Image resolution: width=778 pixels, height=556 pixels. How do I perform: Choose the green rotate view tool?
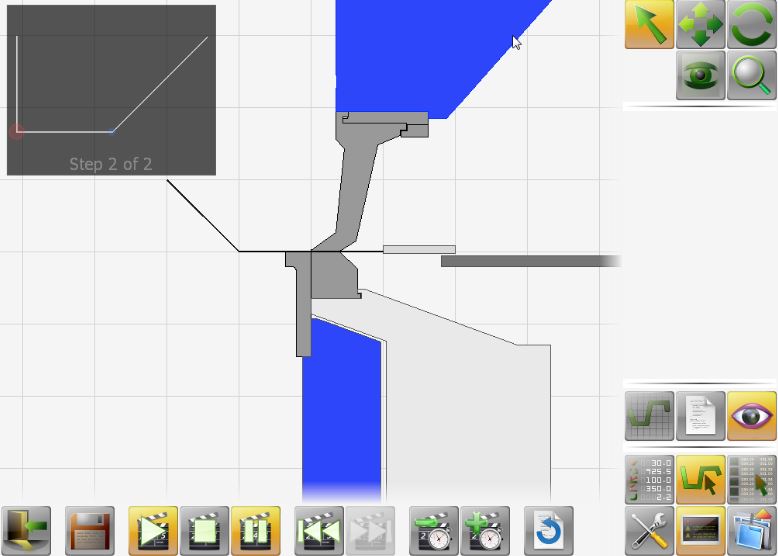[752, 24]
